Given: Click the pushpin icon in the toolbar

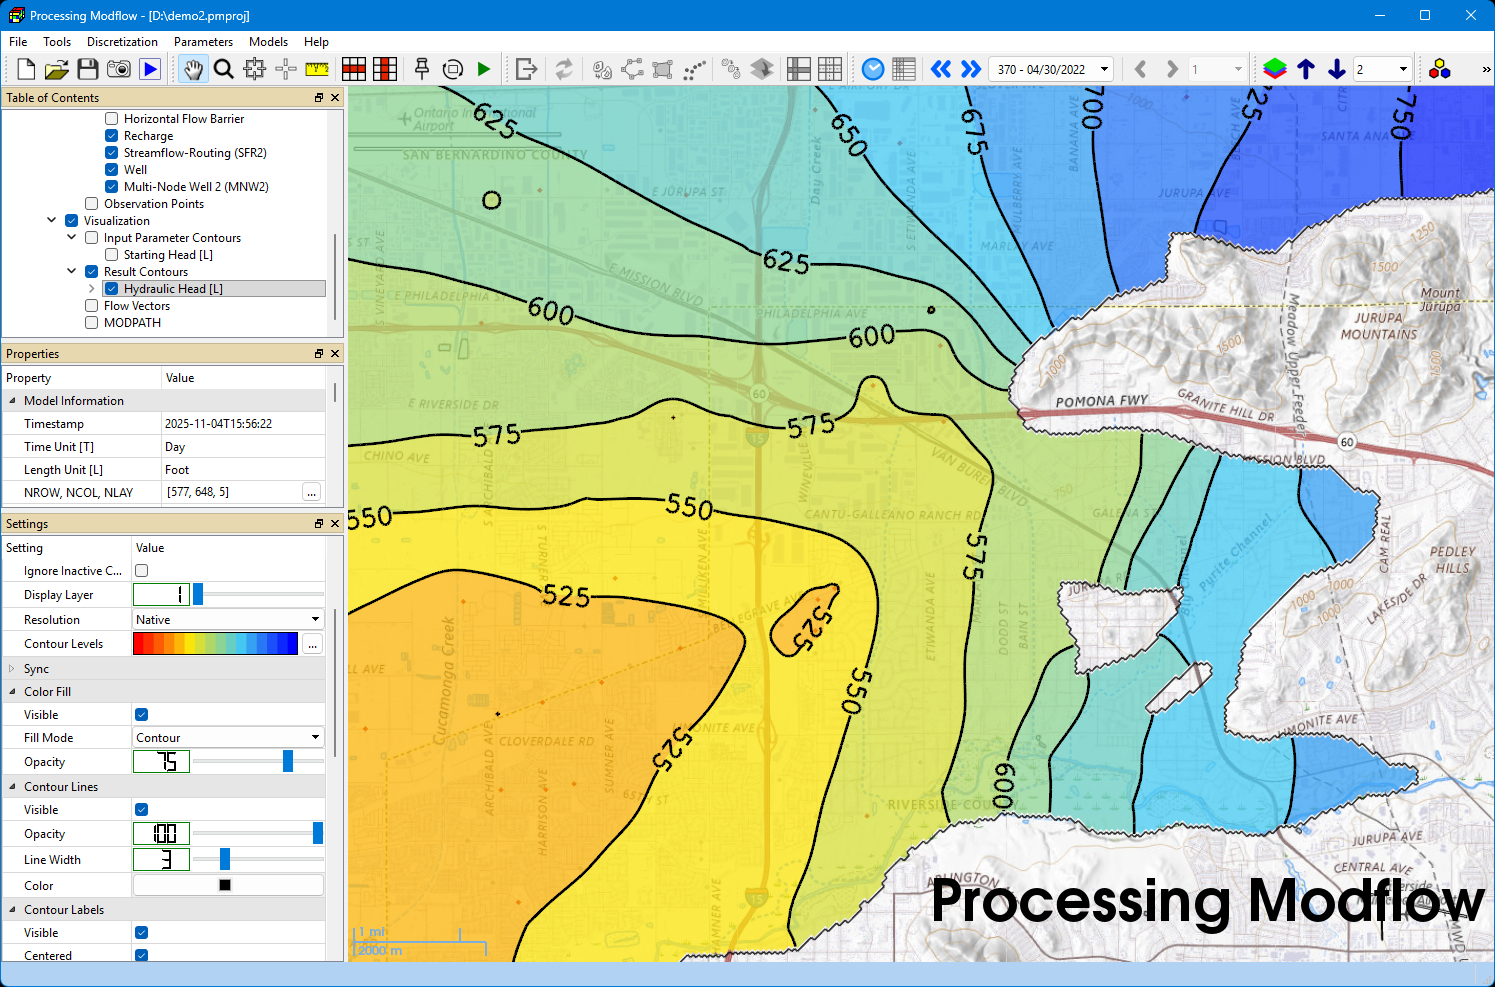Looking at the screenshot, I should click(x=422, y=69).
